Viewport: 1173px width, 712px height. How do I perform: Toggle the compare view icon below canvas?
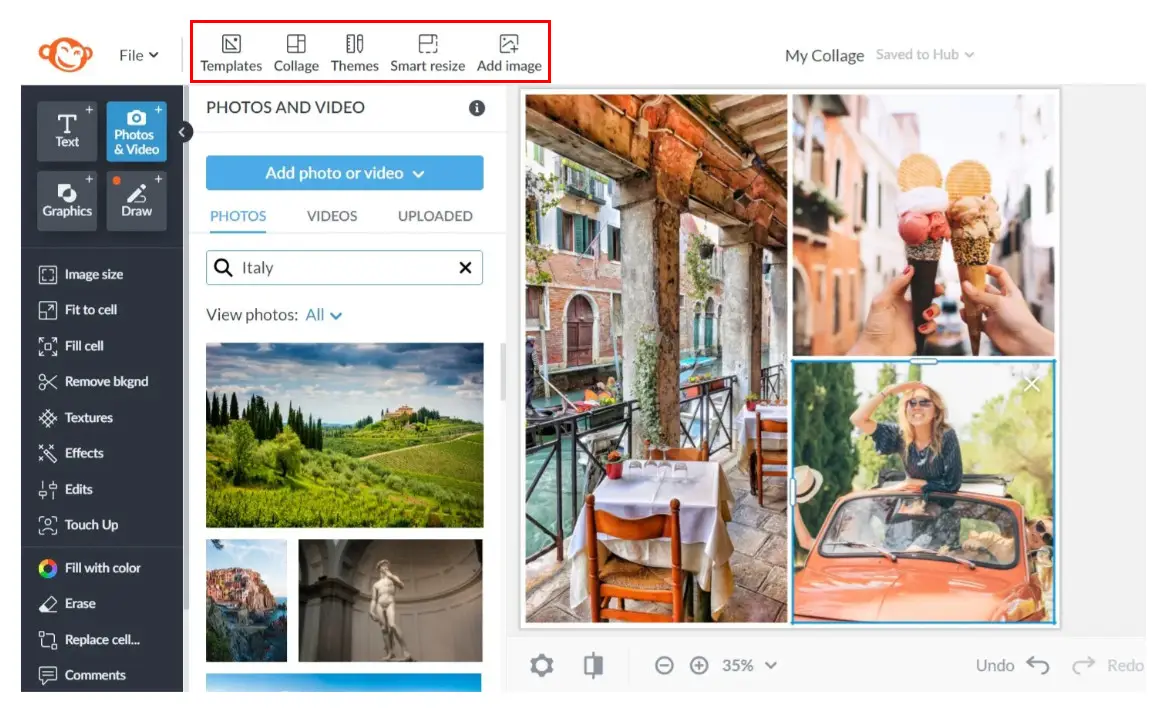pyautogui.click(x=594, y=665)
